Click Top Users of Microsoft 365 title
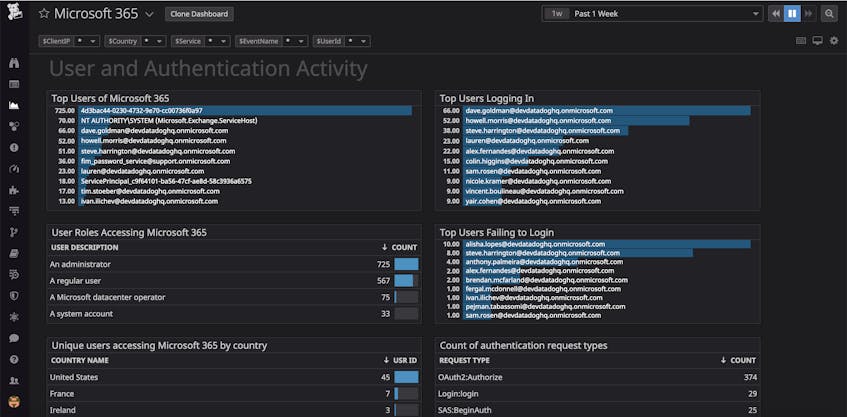Screen dimensions: 847x417 [x=110, y=98]
